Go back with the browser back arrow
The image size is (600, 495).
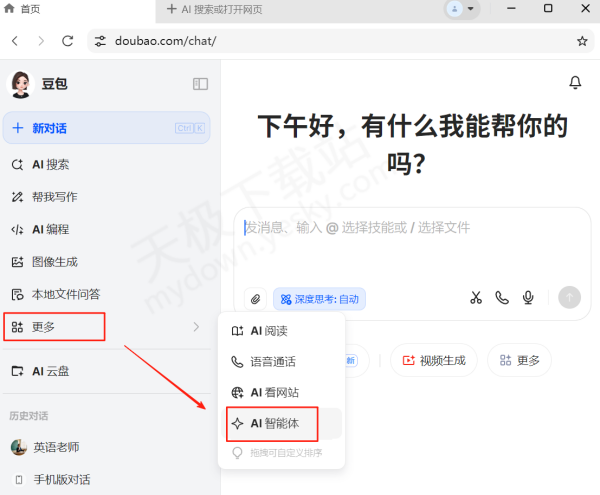coord(15,41)
